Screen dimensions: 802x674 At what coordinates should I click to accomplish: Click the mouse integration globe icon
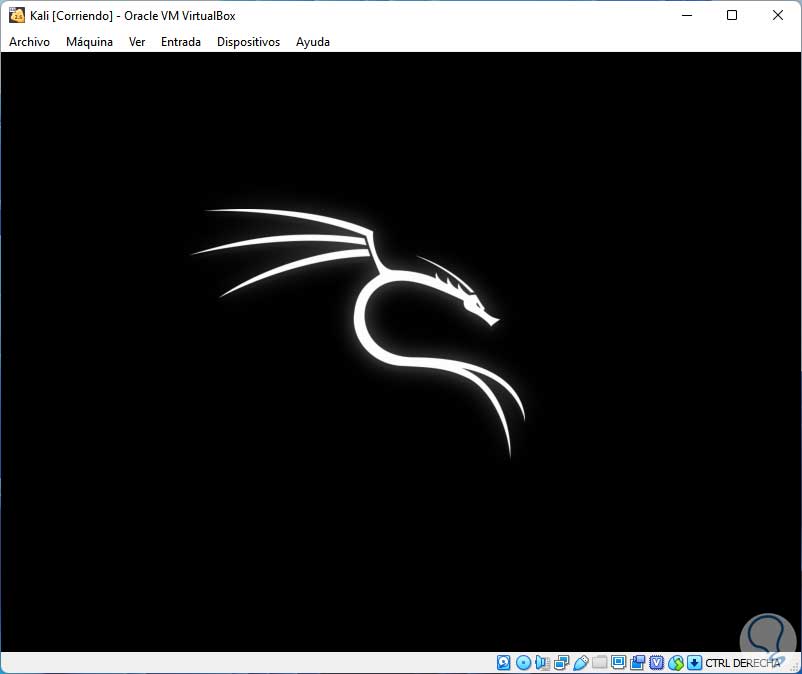tap(676, 663)
